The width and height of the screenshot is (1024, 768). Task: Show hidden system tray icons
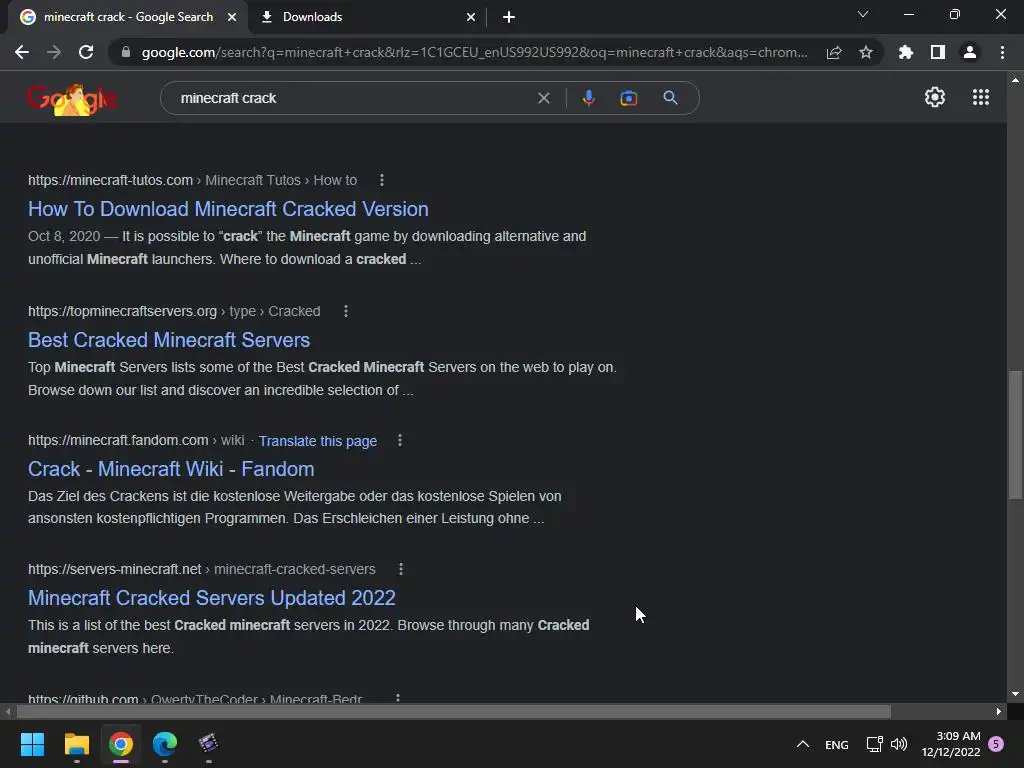(803, 744)
